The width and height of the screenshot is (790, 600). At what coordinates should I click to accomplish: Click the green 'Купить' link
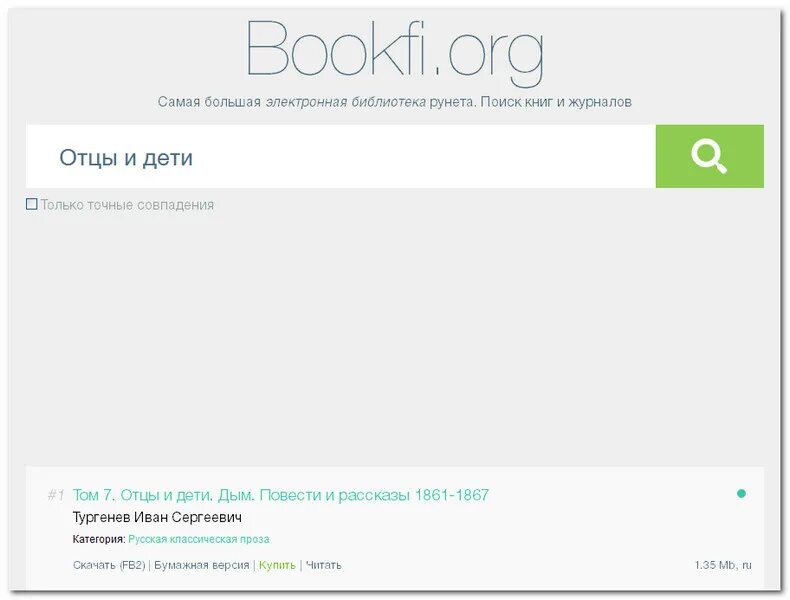(x=277, y=565)
